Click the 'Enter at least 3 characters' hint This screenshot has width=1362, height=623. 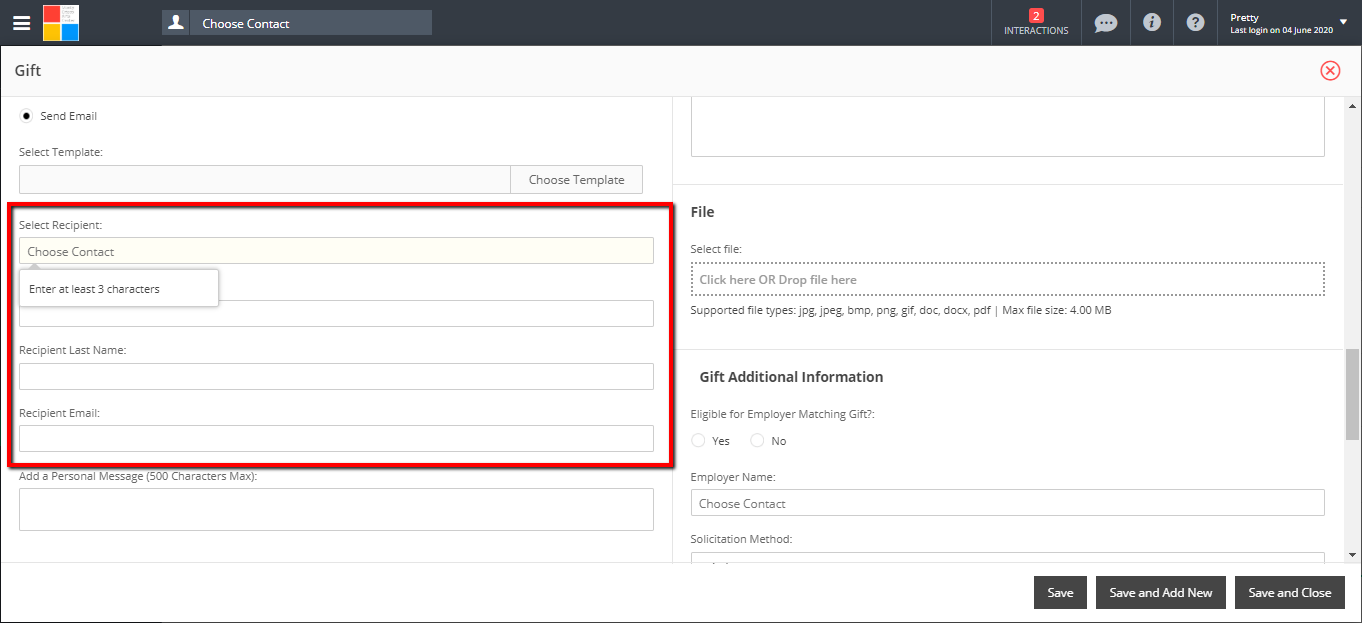pyautogui.click(x=94, y=289)
